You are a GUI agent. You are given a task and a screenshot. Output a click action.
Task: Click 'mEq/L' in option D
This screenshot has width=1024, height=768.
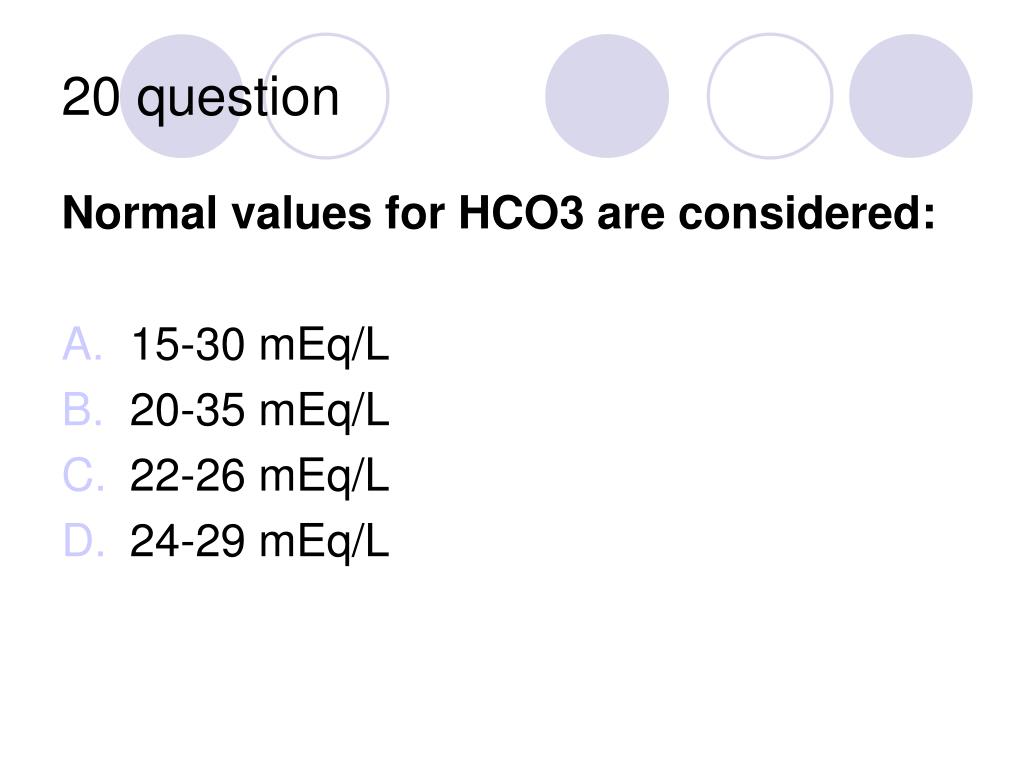click(324, 542)
